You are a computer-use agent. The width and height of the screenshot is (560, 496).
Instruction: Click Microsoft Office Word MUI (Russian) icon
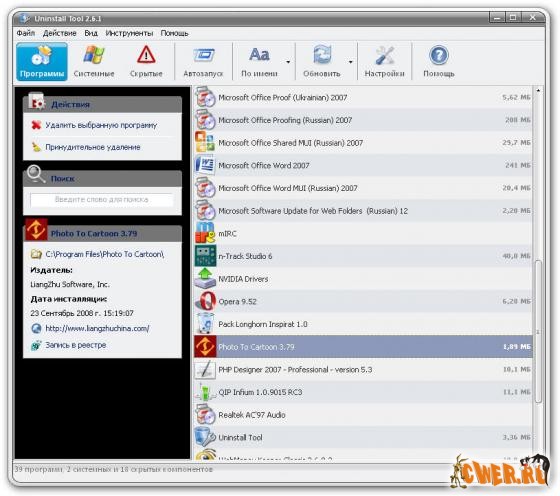tap(205, 188)
